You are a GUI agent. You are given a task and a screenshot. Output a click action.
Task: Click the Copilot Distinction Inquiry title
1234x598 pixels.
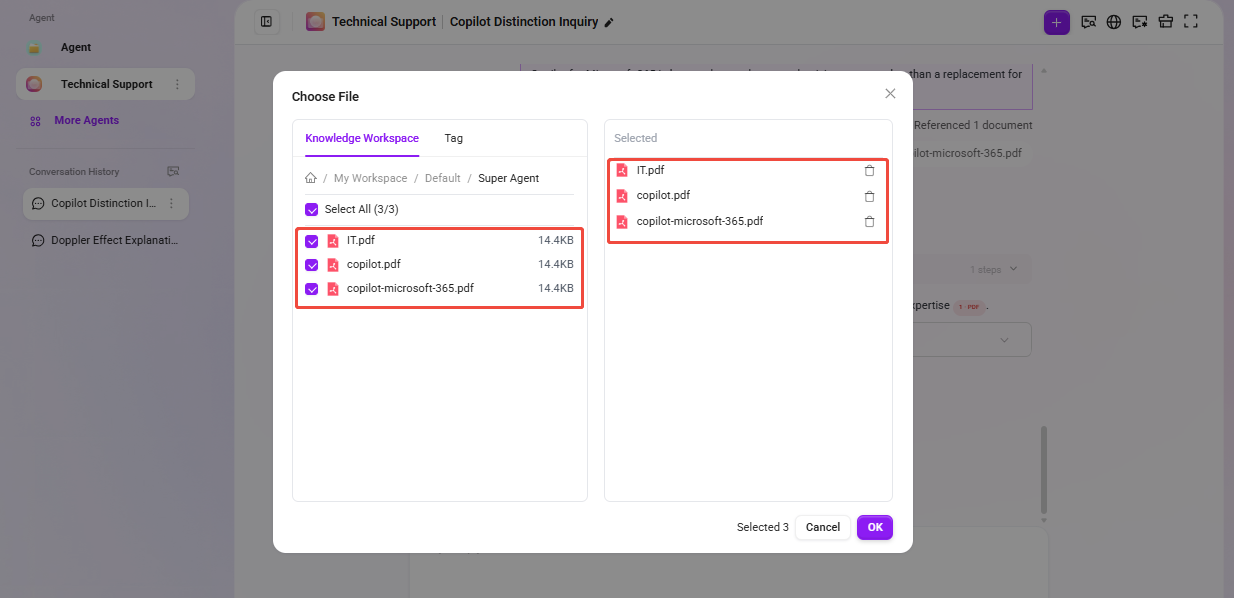524,21
